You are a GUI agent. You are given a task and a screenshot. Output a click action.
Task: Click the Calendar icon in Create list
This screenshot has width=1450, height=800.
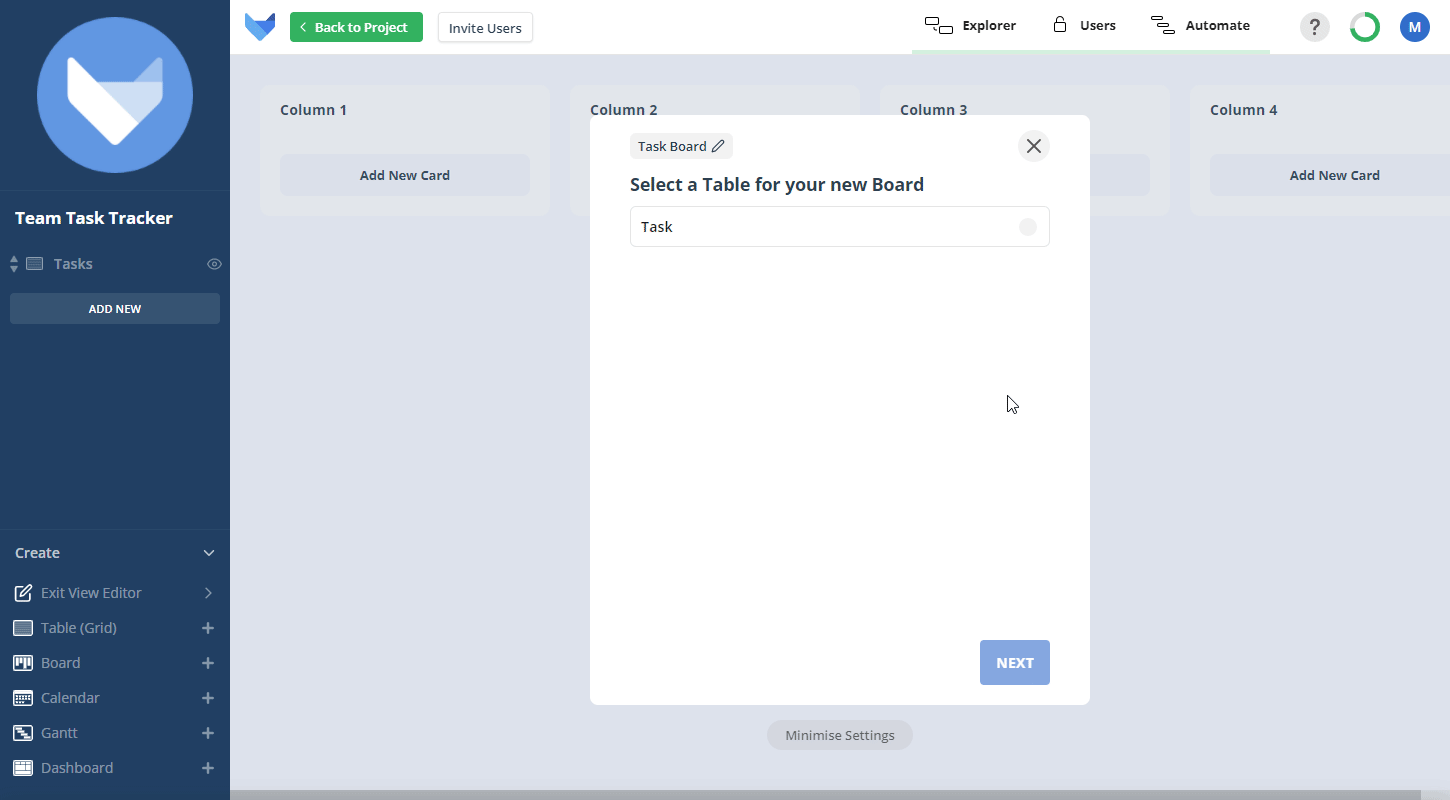(23, 698)
